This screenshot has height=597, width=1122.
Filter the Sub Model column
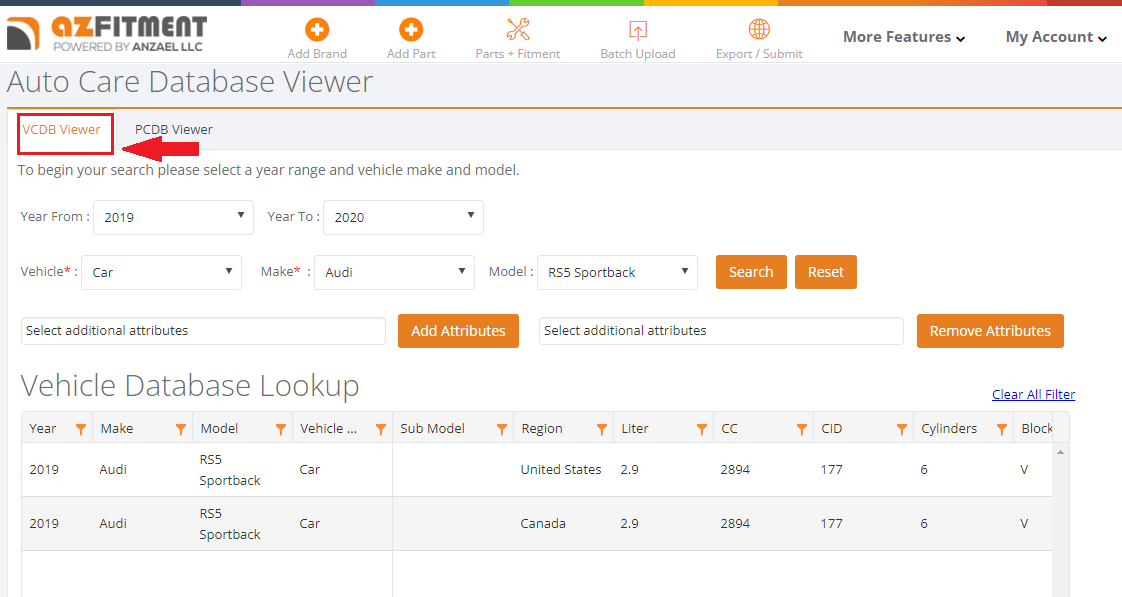point(502,429)
